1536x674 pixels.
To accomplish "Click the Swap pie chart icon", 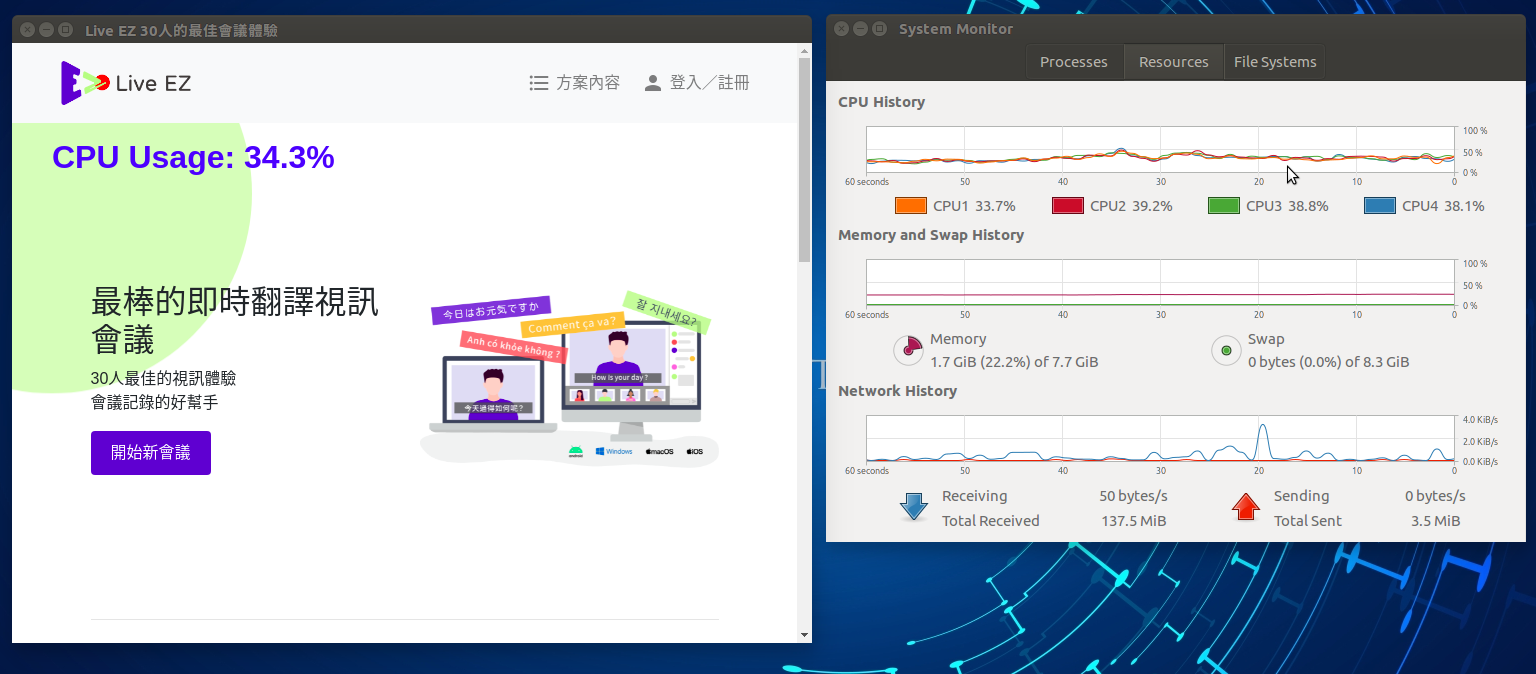I will [x=1226, y=350].
